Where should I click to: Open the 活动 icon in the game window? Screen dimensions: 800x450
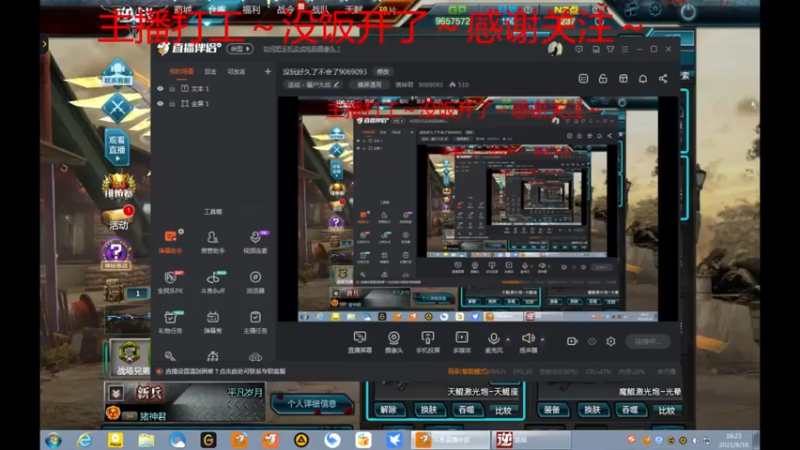tap(118, 218)
